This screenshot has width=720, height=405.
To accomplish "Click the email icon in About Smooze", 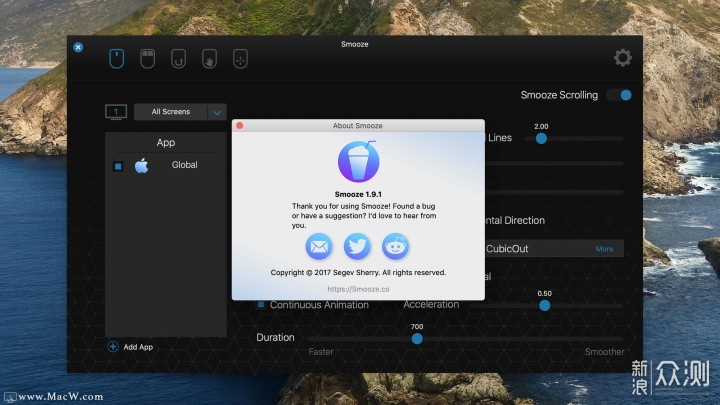I will tap(319, 247).
